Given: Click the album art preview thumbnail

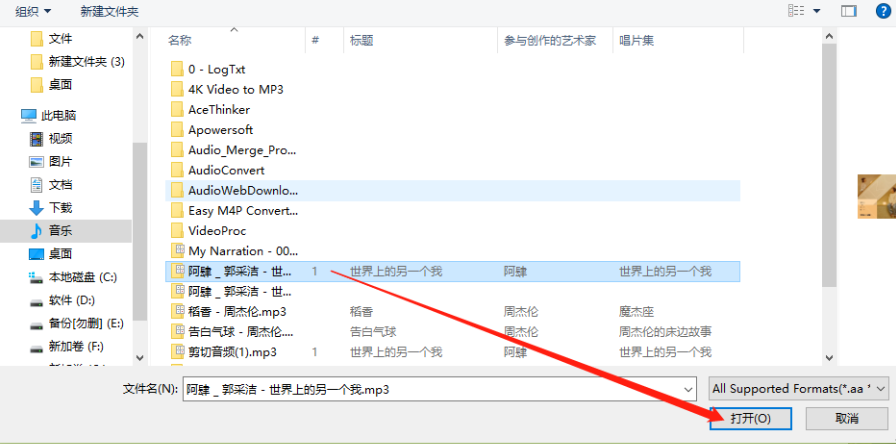Looking at the screenshot, I should pos(877,197).
